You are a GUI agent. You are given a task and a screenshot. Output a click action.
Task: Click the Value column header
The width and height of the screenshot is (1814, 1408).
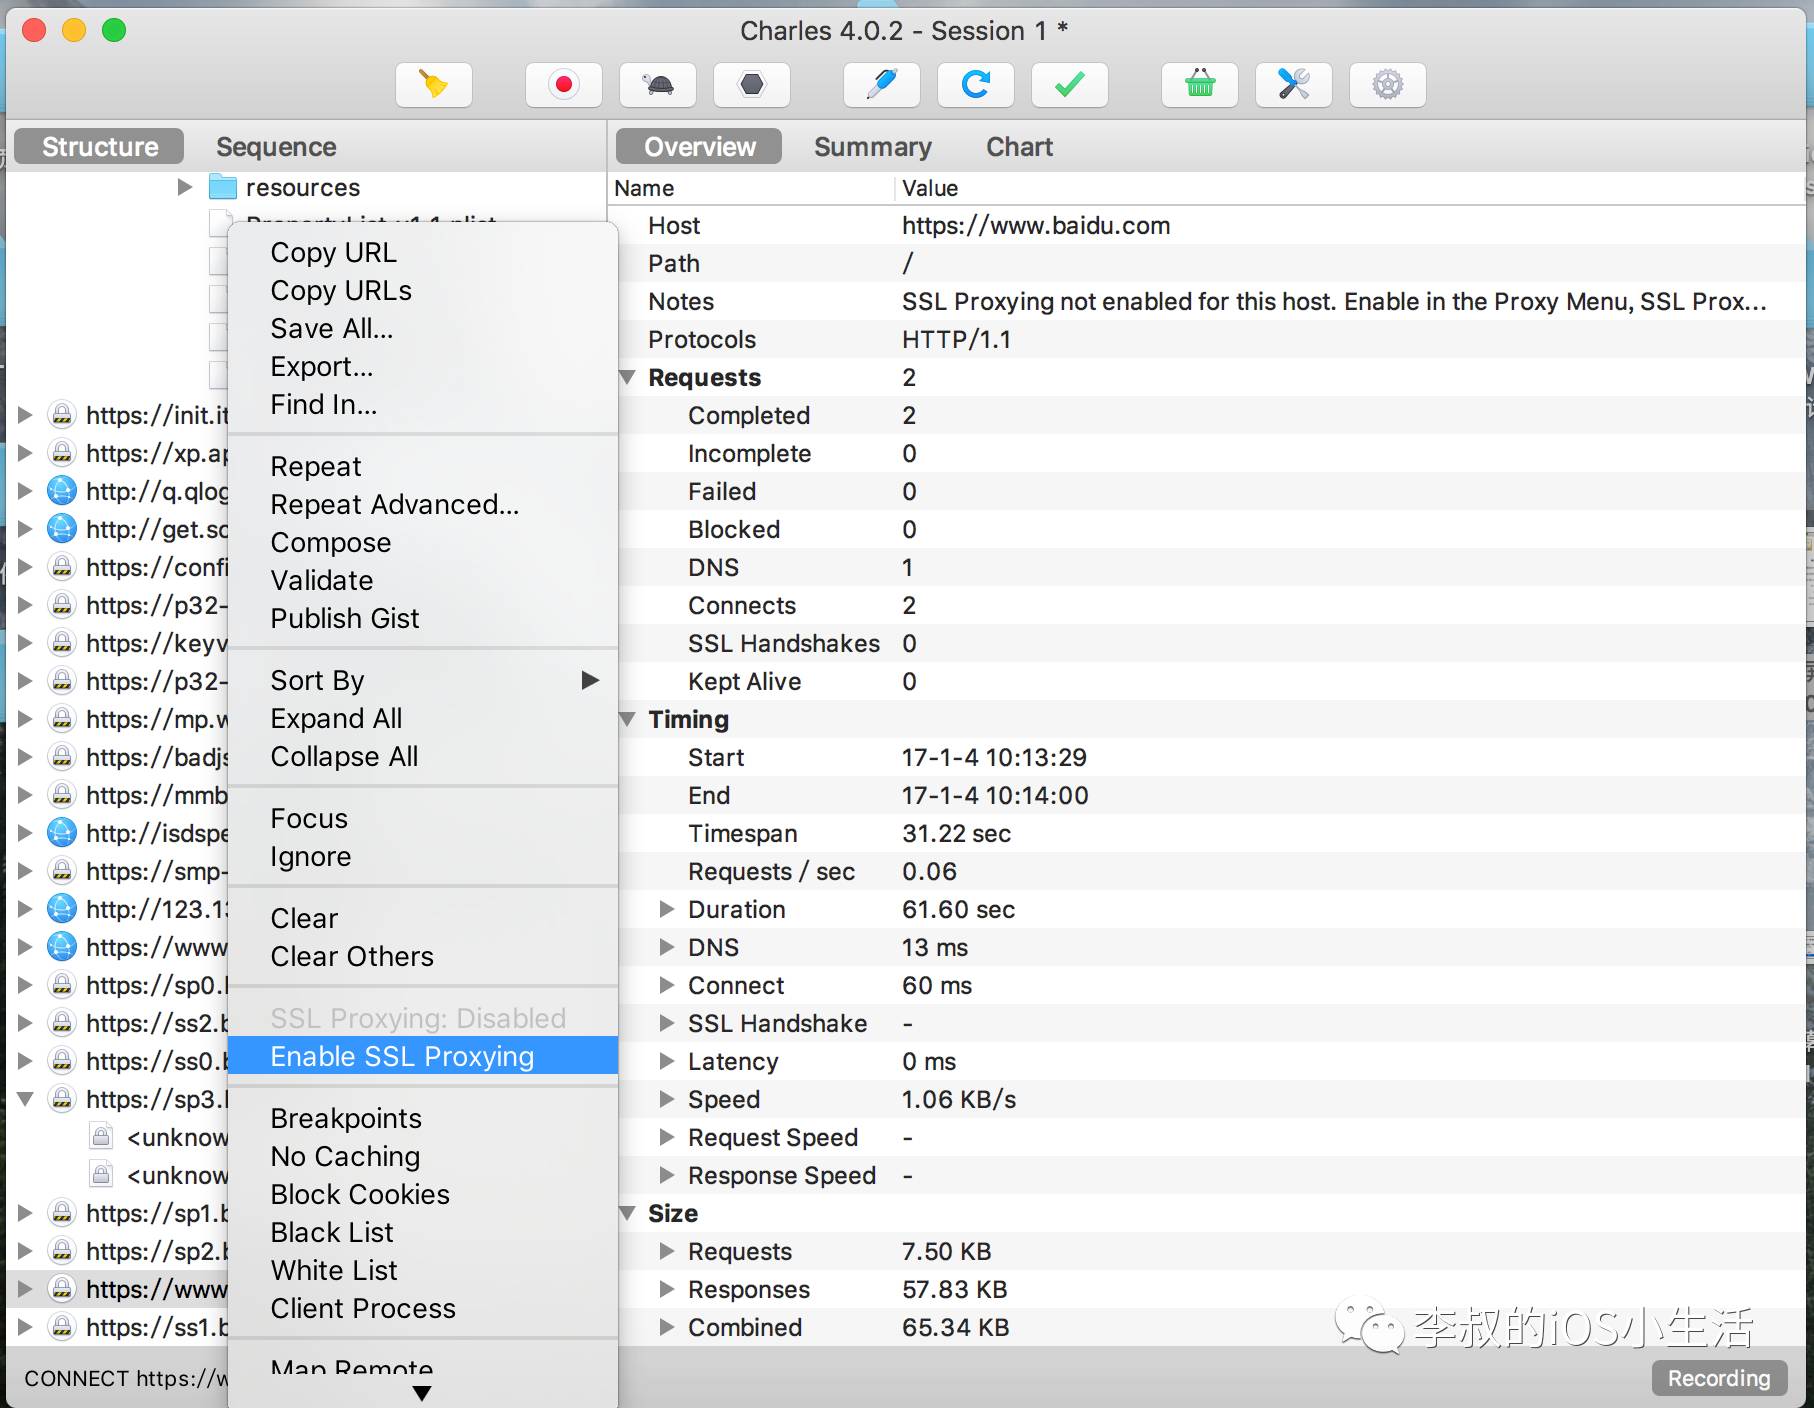click(x=1350, y=188)
